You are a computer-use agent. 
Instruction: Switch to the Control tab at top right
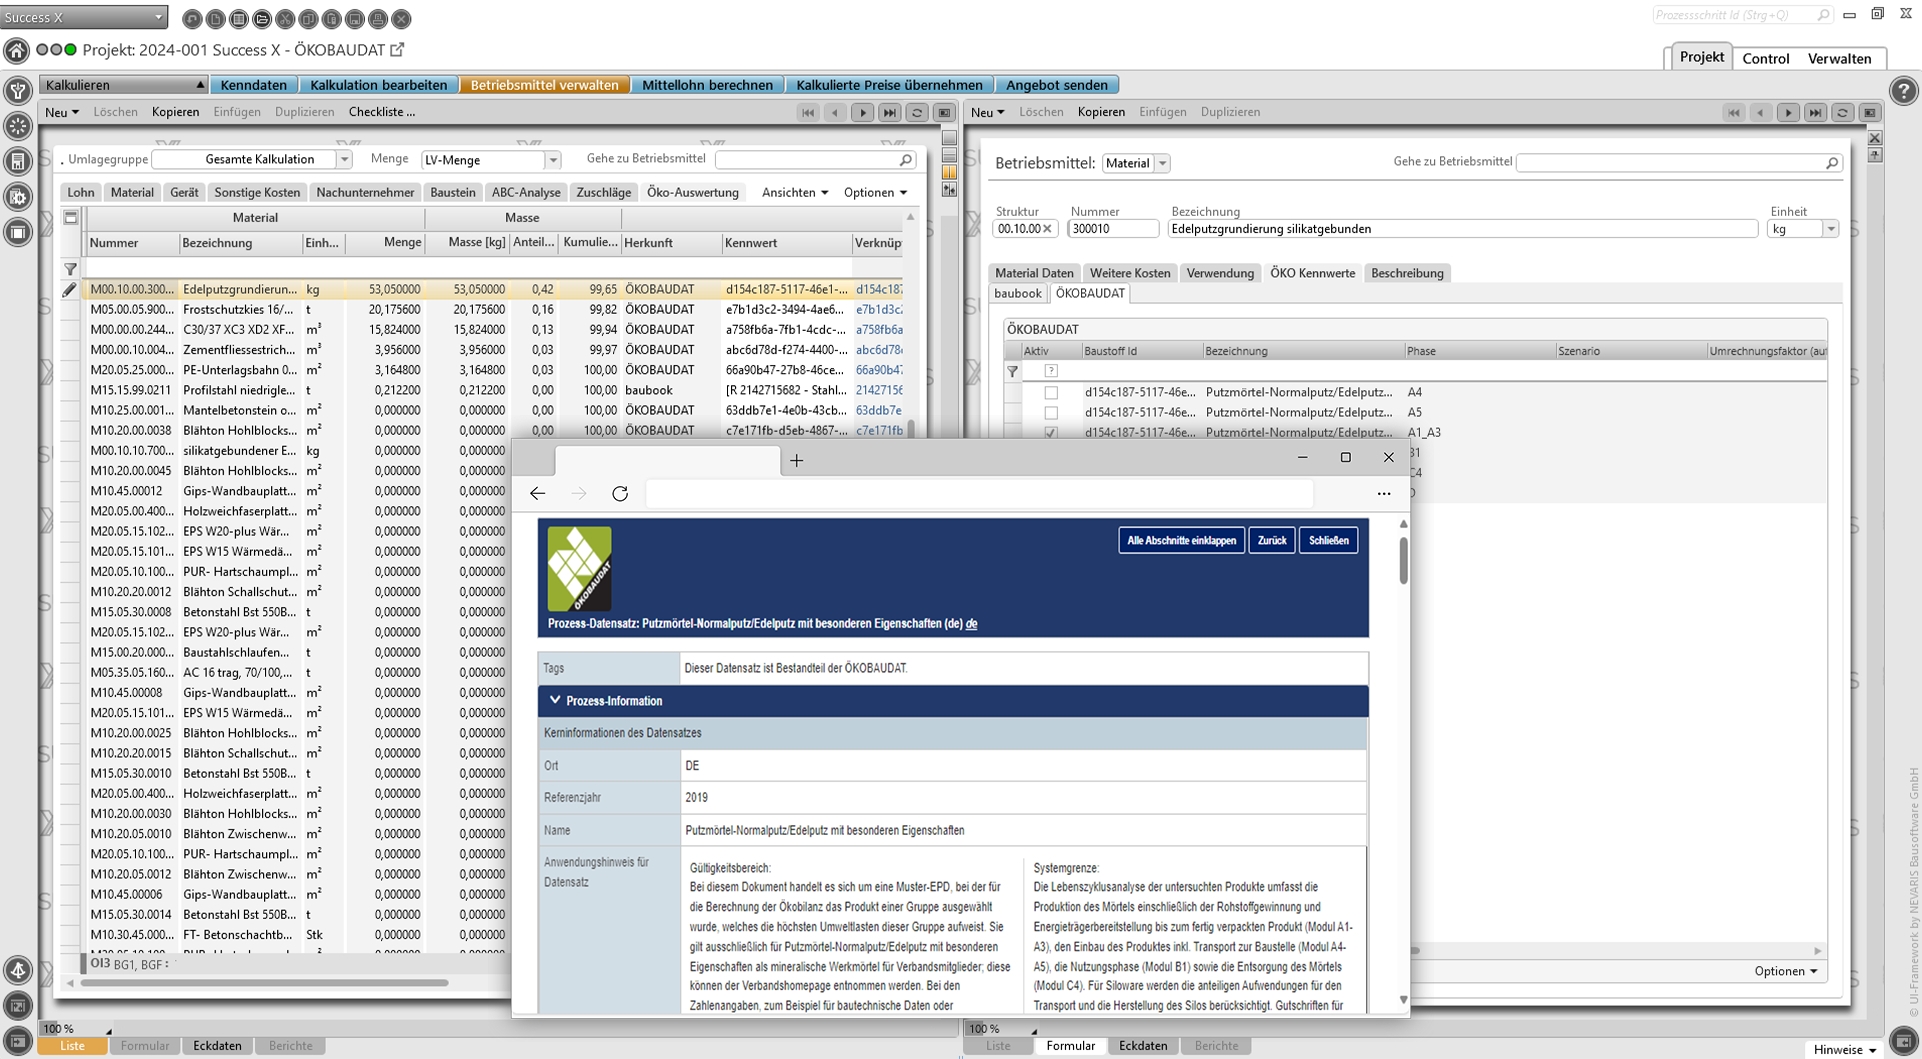(x=1765, y=58)
